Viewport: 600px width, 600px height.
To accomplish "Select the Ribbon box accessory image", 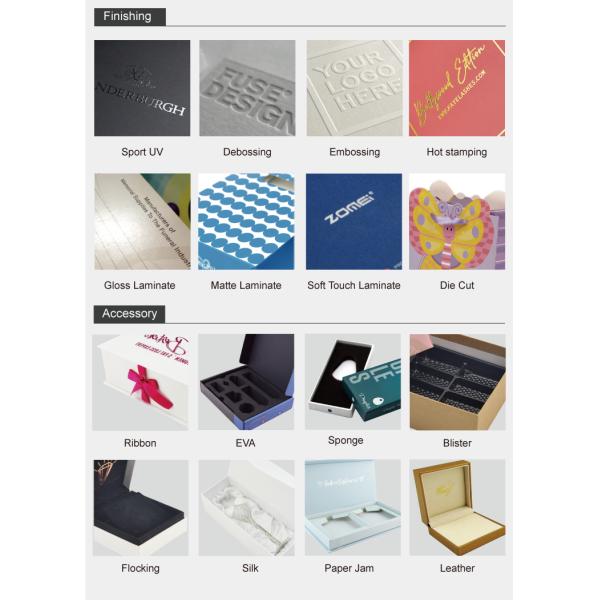I will tap(140, 382).
